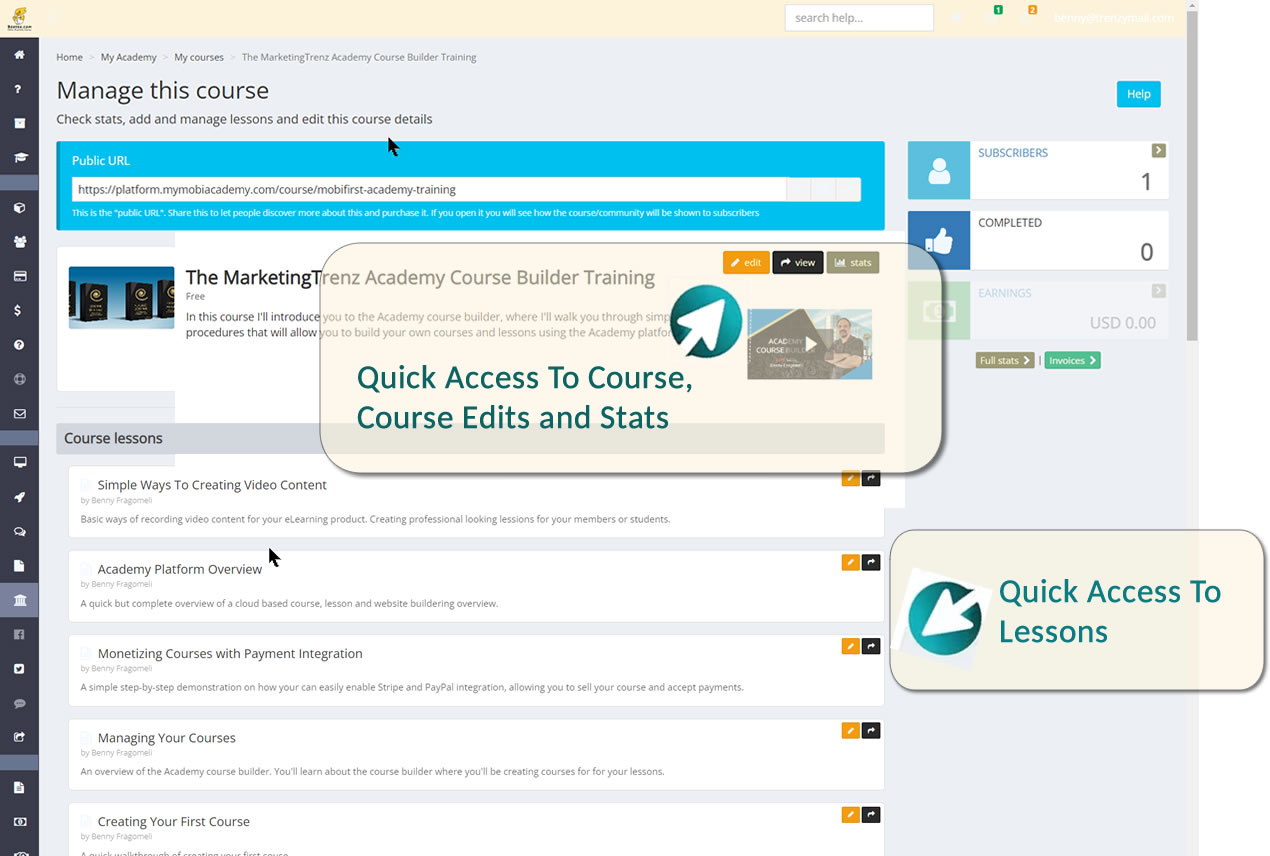Expand the Earnings panel arrow
1270x856 pixels.
[x=1158, y=291]
